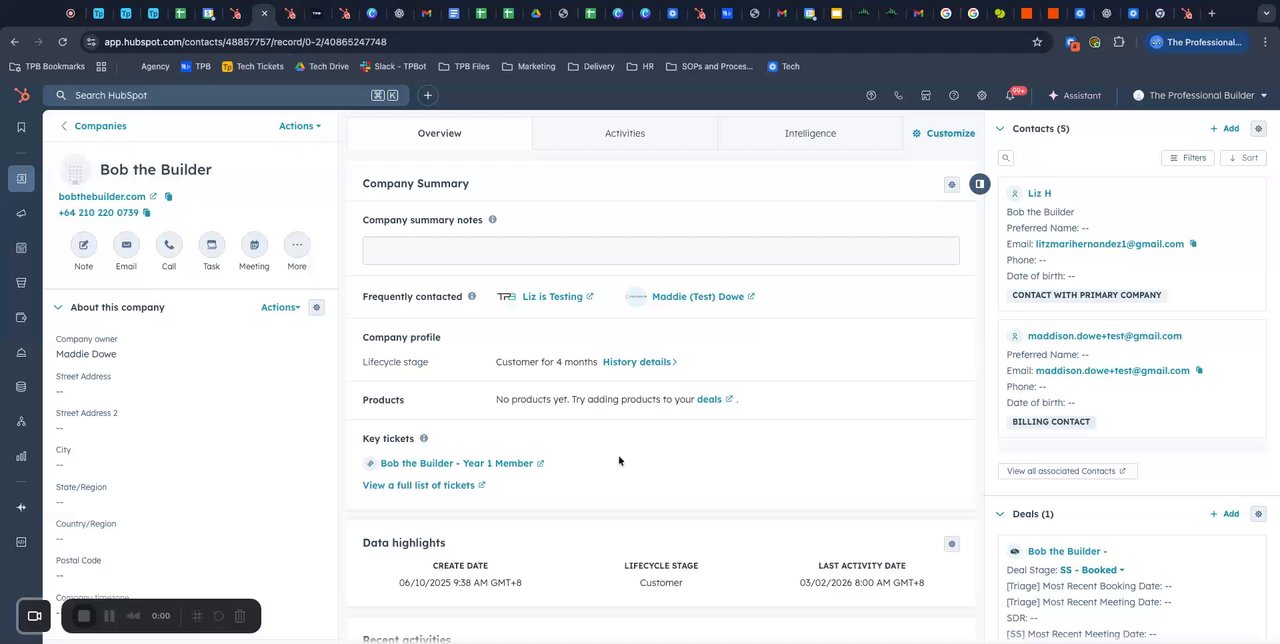Open the company-level Actions dropdown

[x=300, y=126]
